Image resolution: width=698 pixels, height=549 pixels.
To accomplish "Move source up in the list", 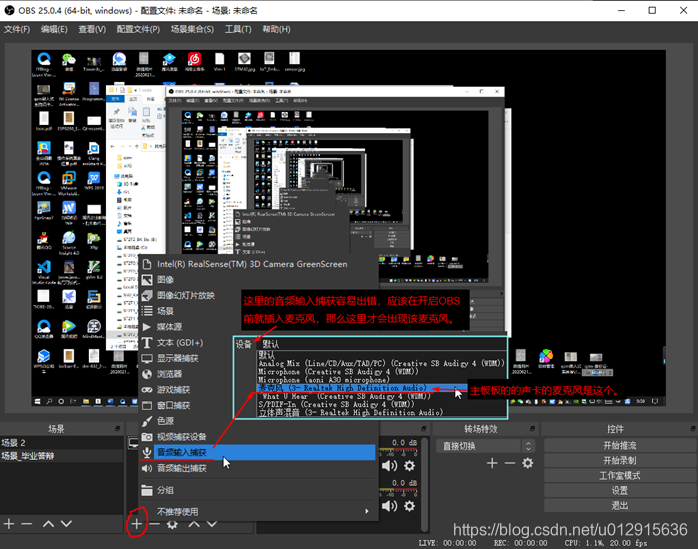I will pos(194,524).
